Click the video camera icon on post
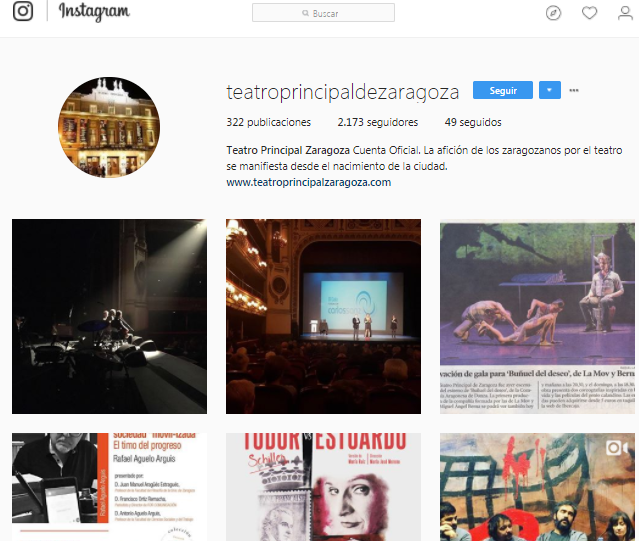 (x=616, y=448)
